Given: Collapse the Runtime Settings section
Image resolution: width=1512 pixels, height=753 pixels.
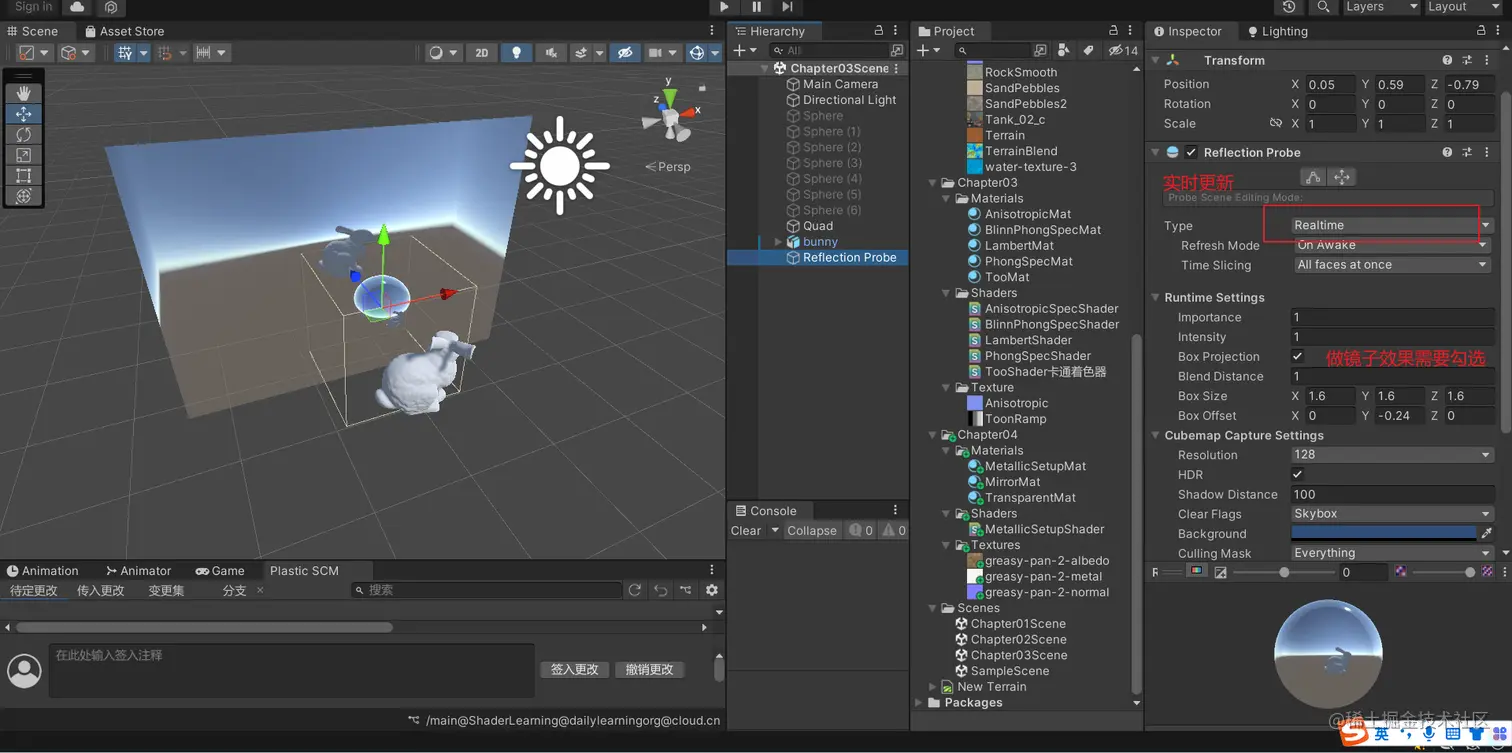Looking at the screenshot, I should 1156,298.
